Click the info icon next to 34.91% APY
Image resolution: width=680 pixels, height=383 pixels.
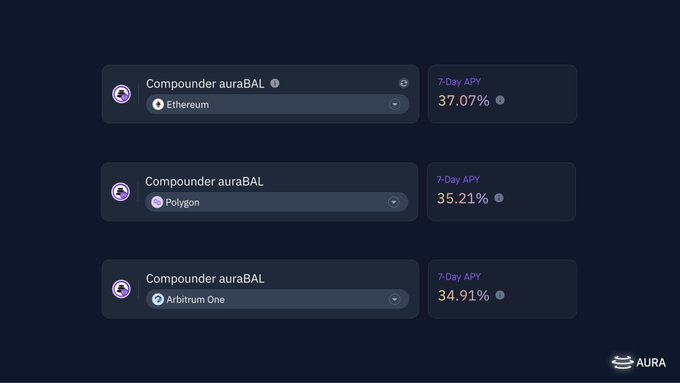click(500, 295)
